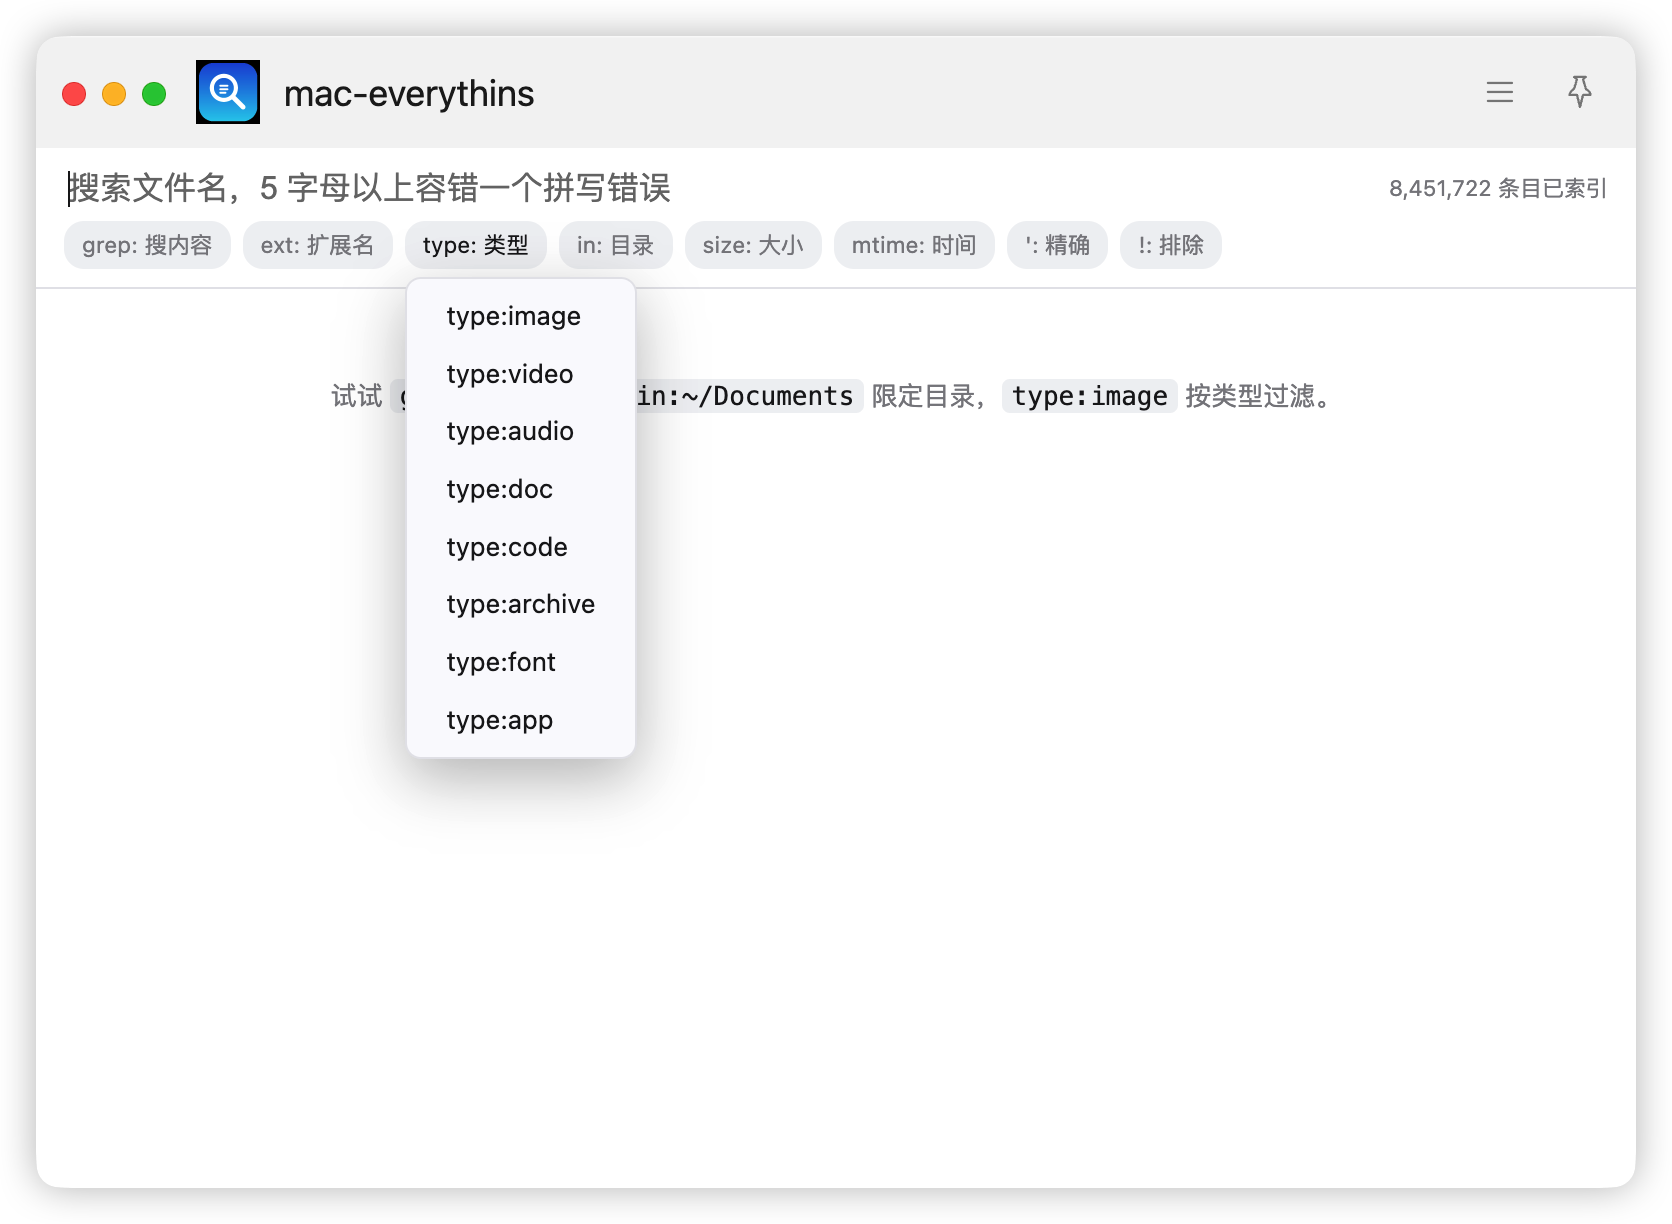Viewport: 1672px width, 1224px height.
Task: Insert the grep: content search chip
Action: click(x=147, y=245)
